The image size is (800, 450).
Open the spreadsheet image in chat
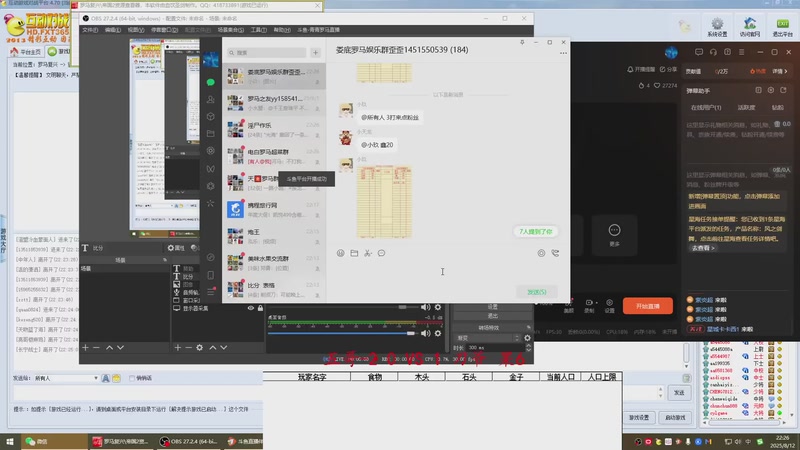[384, 202]
